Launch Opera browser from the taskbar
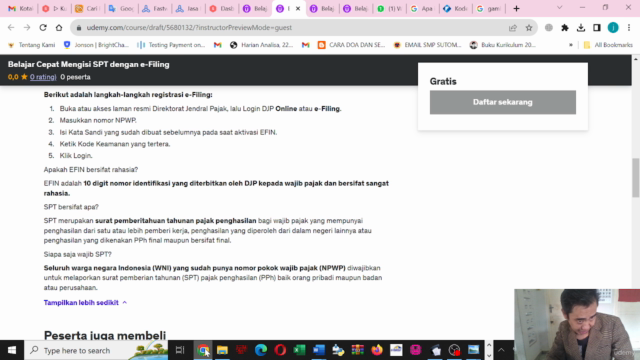The image size is (640, 360). [x=280, y=350]
